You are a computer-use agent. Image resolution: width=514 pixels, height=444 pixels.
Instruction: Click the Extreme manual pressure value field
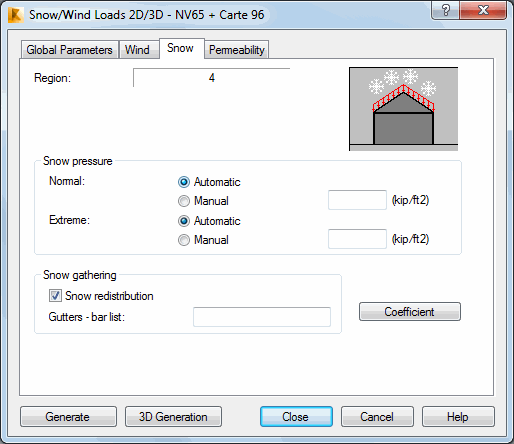pos(357,239)
